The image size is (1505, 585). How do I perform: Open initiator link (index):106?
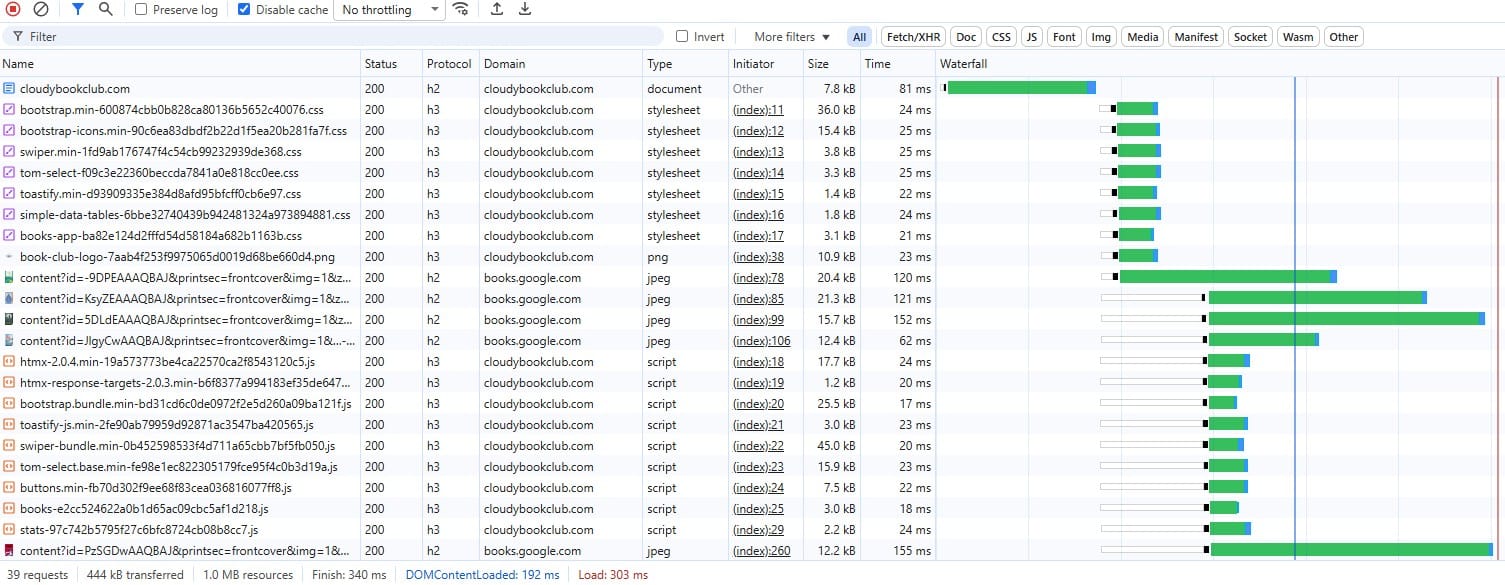coord(761,341)
